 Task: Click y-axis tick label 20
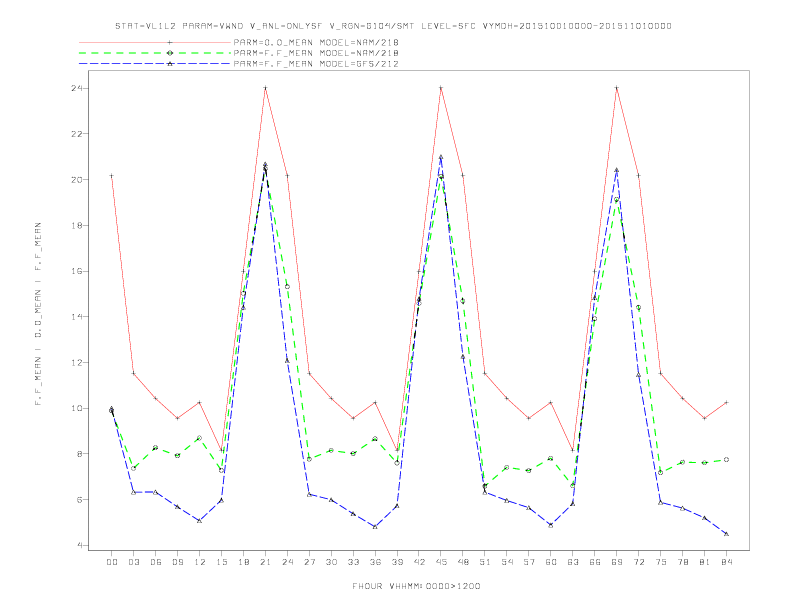[77, 179]
